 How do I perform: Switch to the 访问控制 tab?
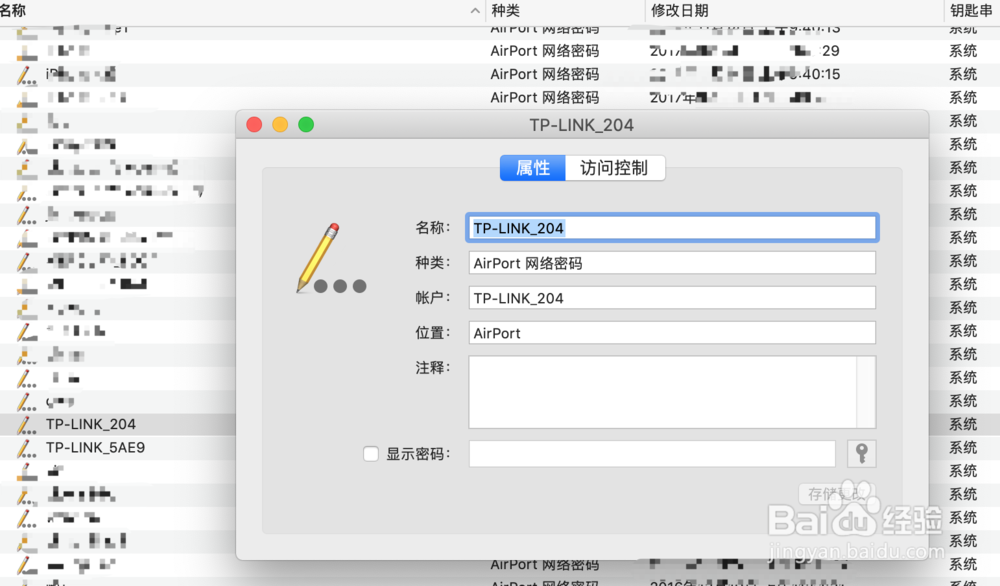coord(615,168)
